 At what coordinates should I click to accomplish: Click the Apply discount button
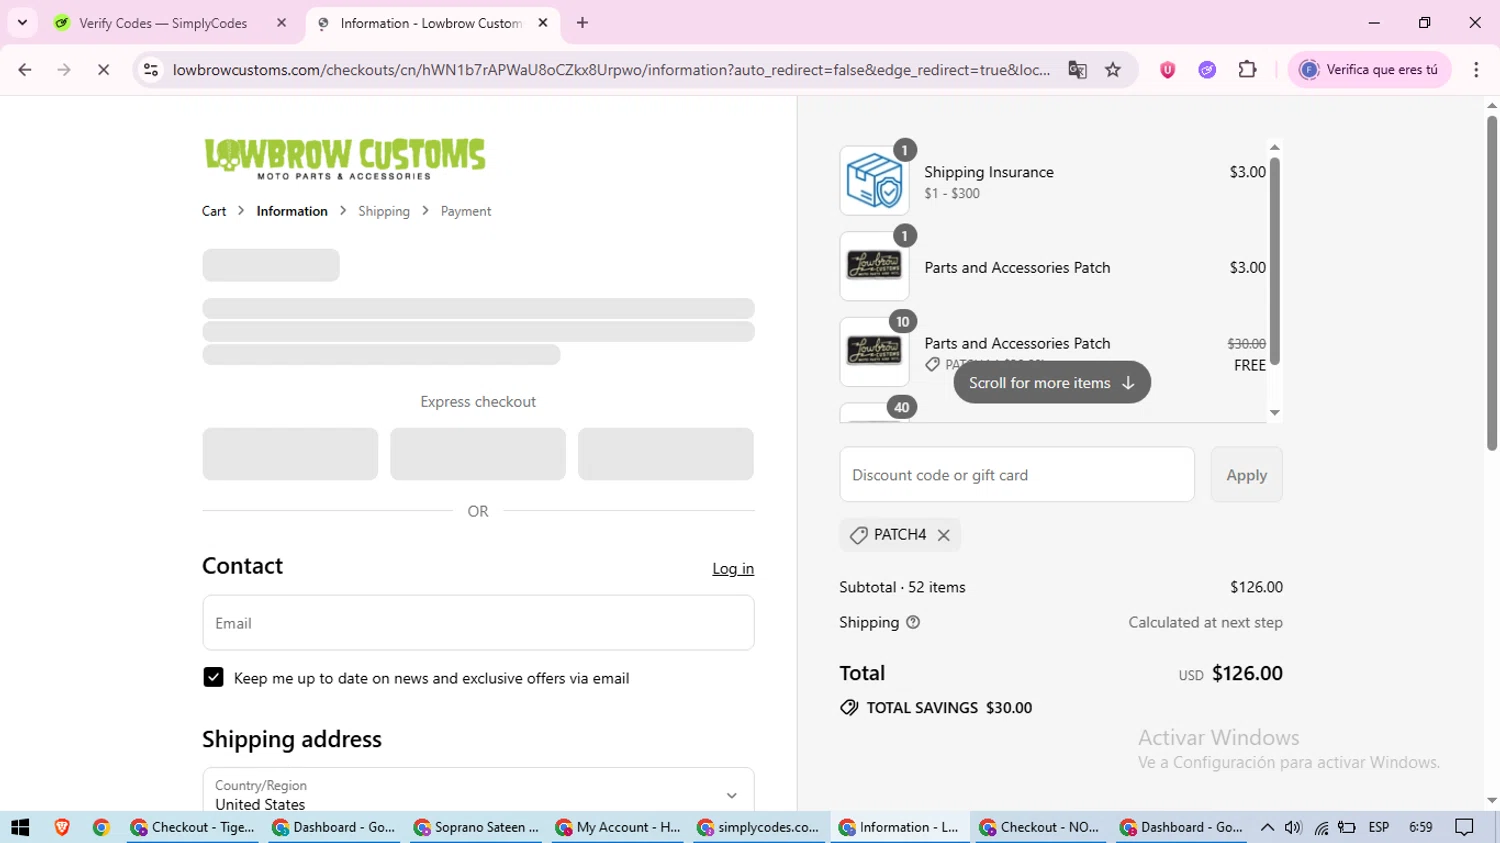pos(1246,475)
